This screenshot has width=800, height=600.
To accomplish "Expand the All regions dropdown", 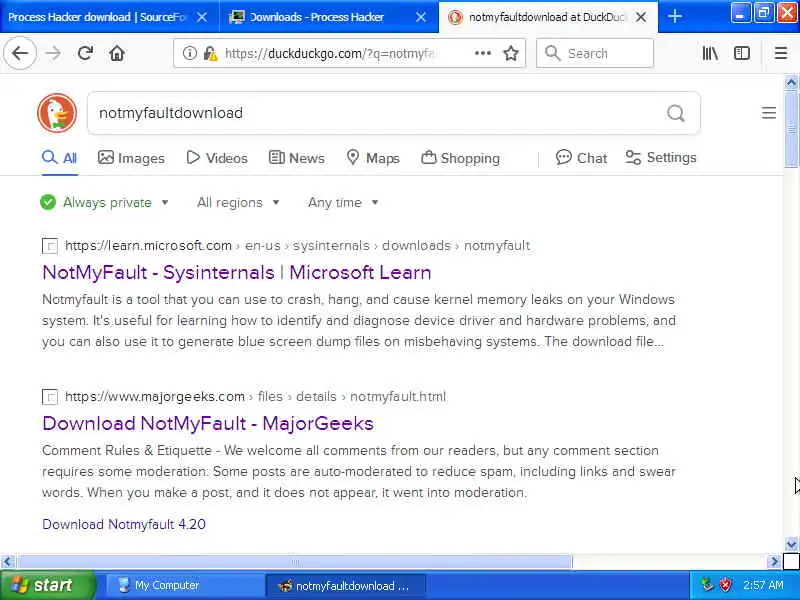I will 238,203.
